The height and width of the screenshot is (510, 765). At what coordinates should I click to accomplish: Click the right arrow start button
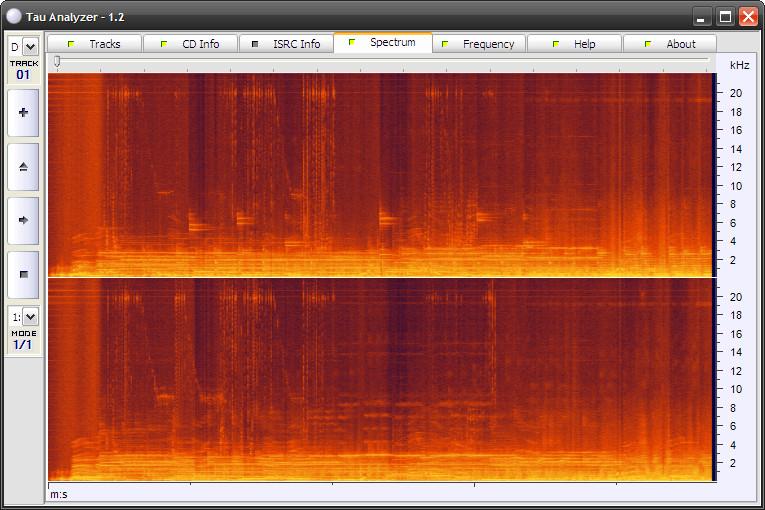coord(23,220)
